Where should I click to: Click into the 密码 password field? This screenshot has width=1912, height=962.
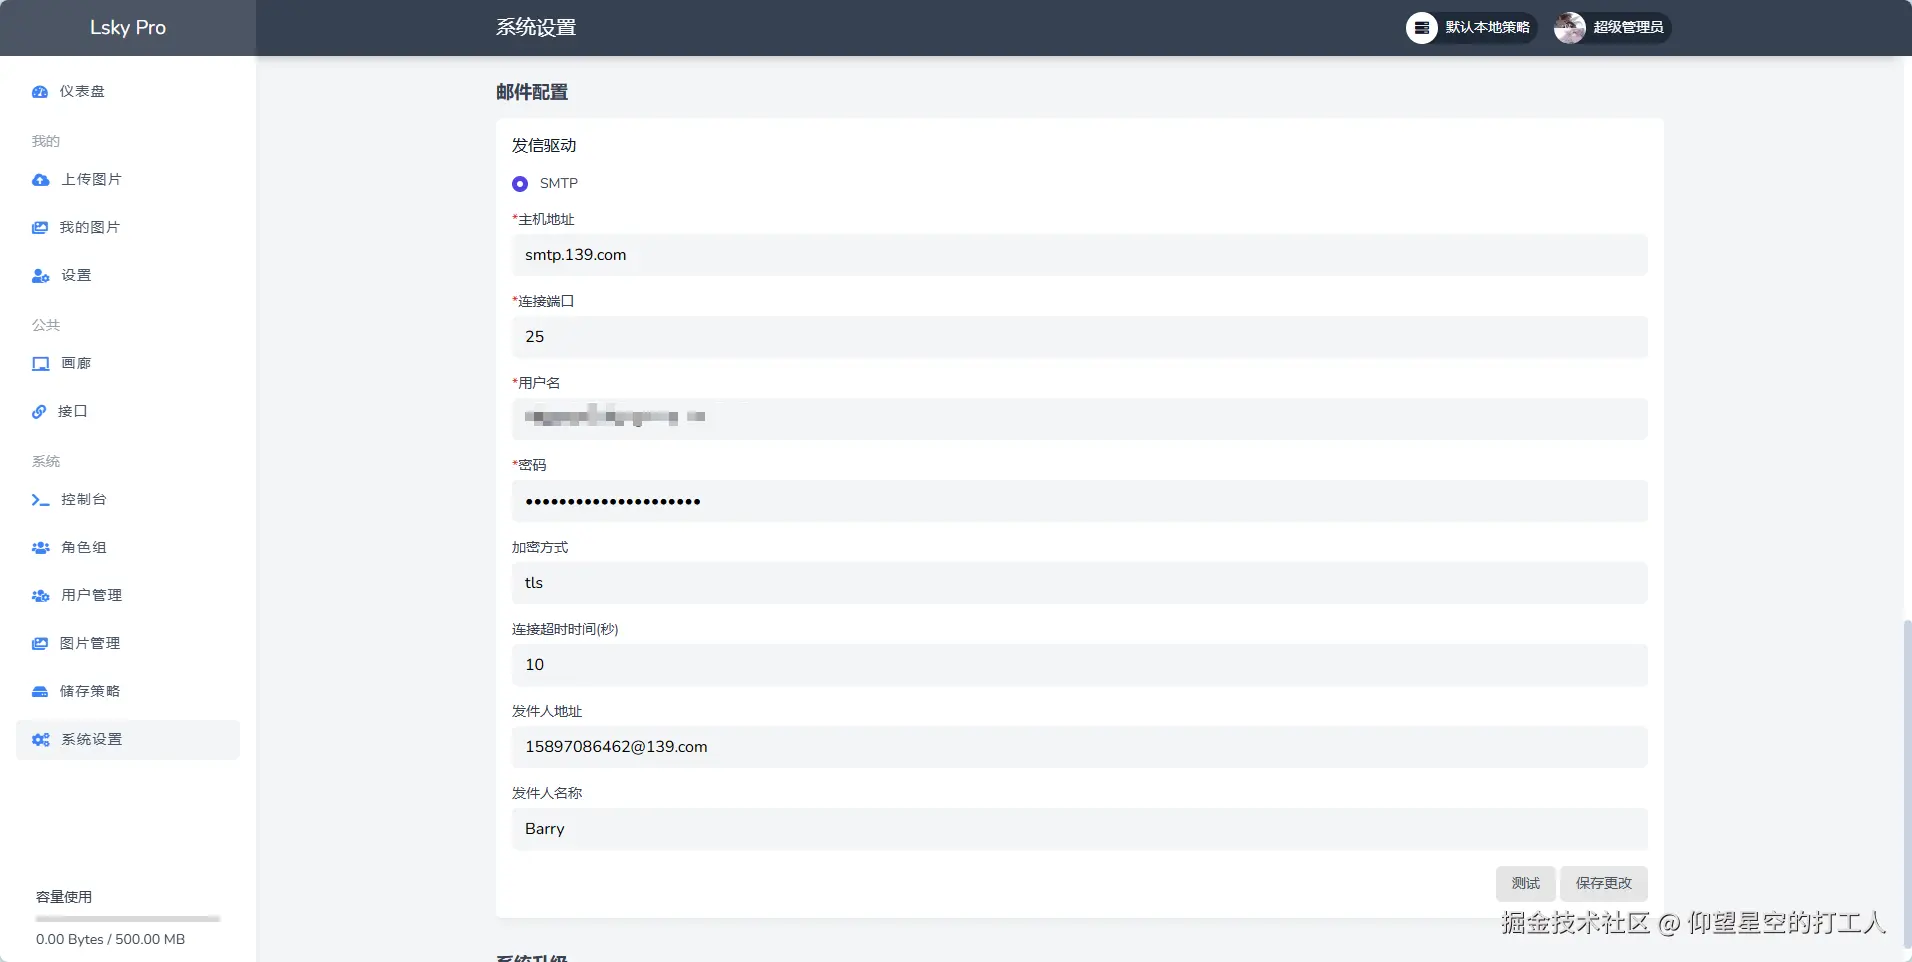coord(1080,501)
